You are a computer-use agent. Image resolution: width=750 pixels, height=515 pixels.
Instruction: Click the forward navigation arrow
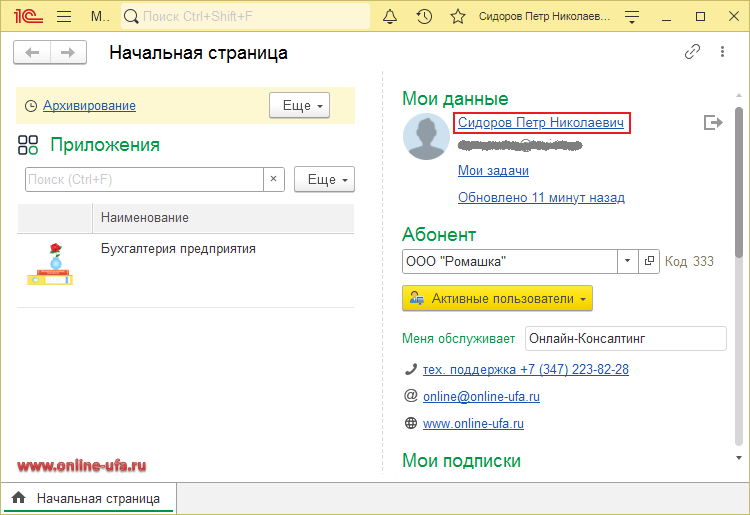(x=67, y=53)
